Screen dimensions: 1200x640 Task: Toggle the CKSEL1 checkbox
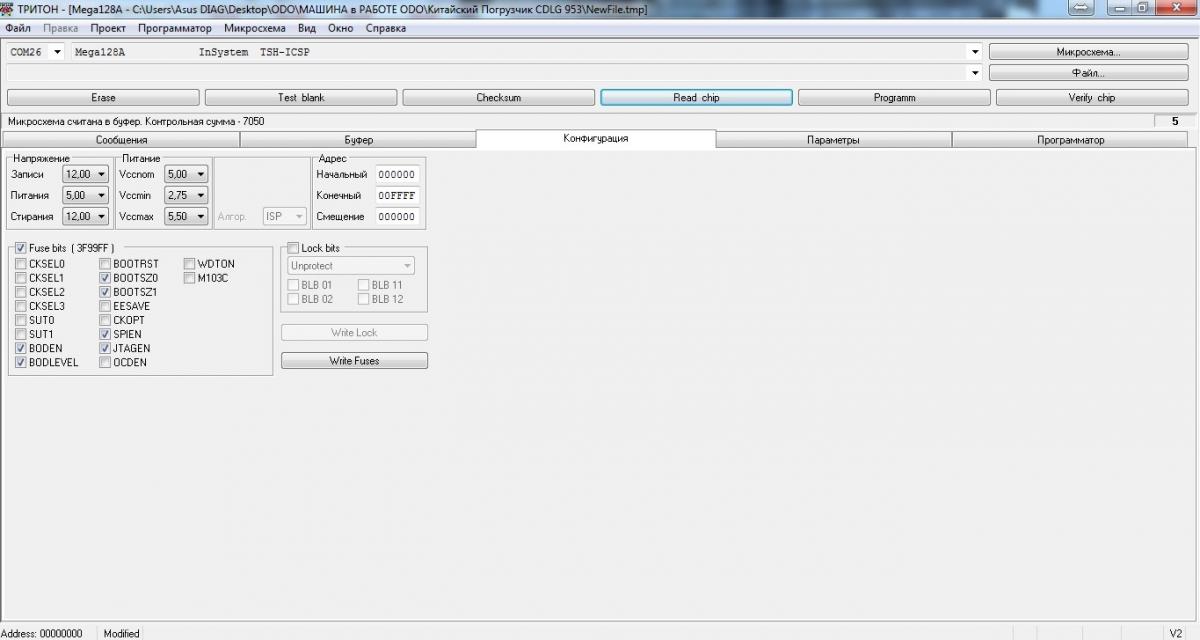21,278
